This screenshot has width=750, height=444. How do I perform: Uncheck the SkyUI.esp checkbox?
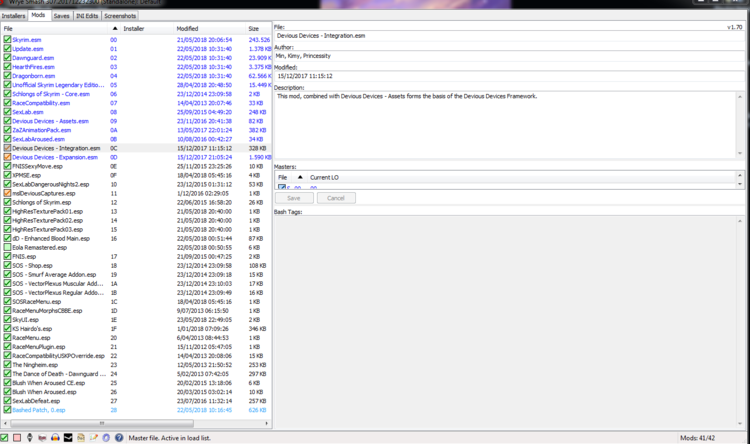click(7, 320)
